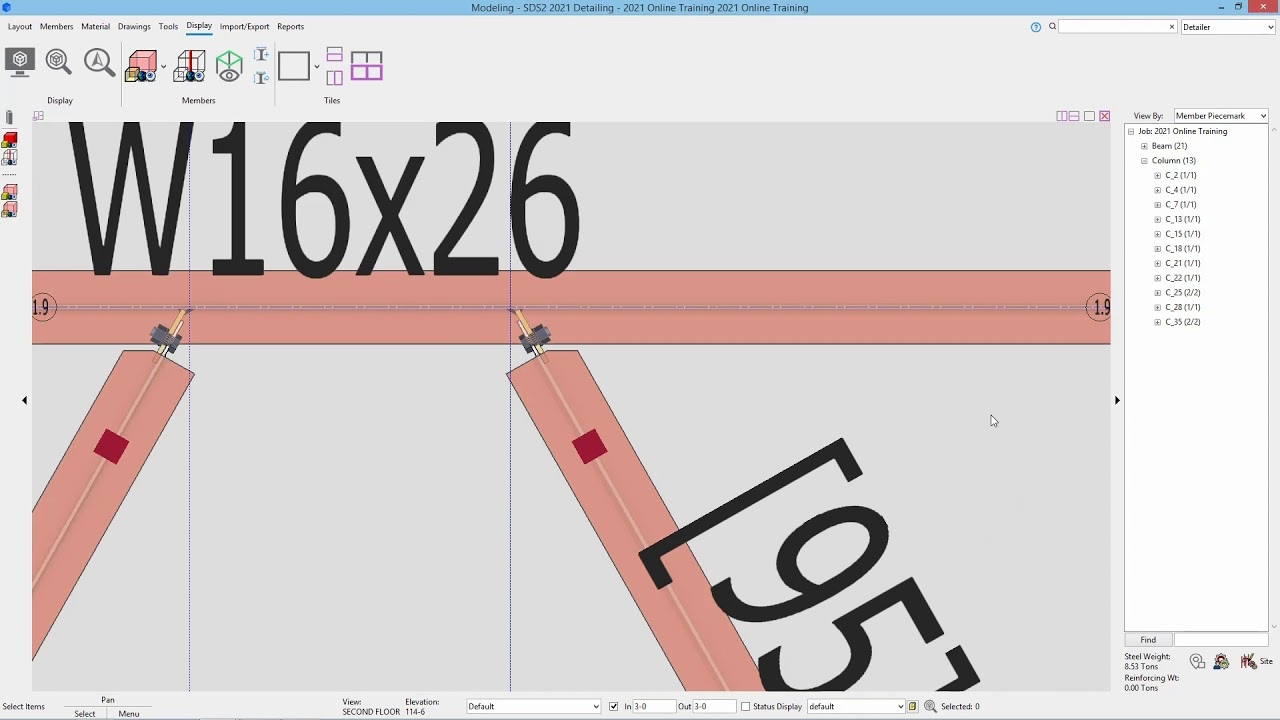Toggle the In/Out depth check checkbox
This screenshot has width=1280, height=720.
(613, 706)
